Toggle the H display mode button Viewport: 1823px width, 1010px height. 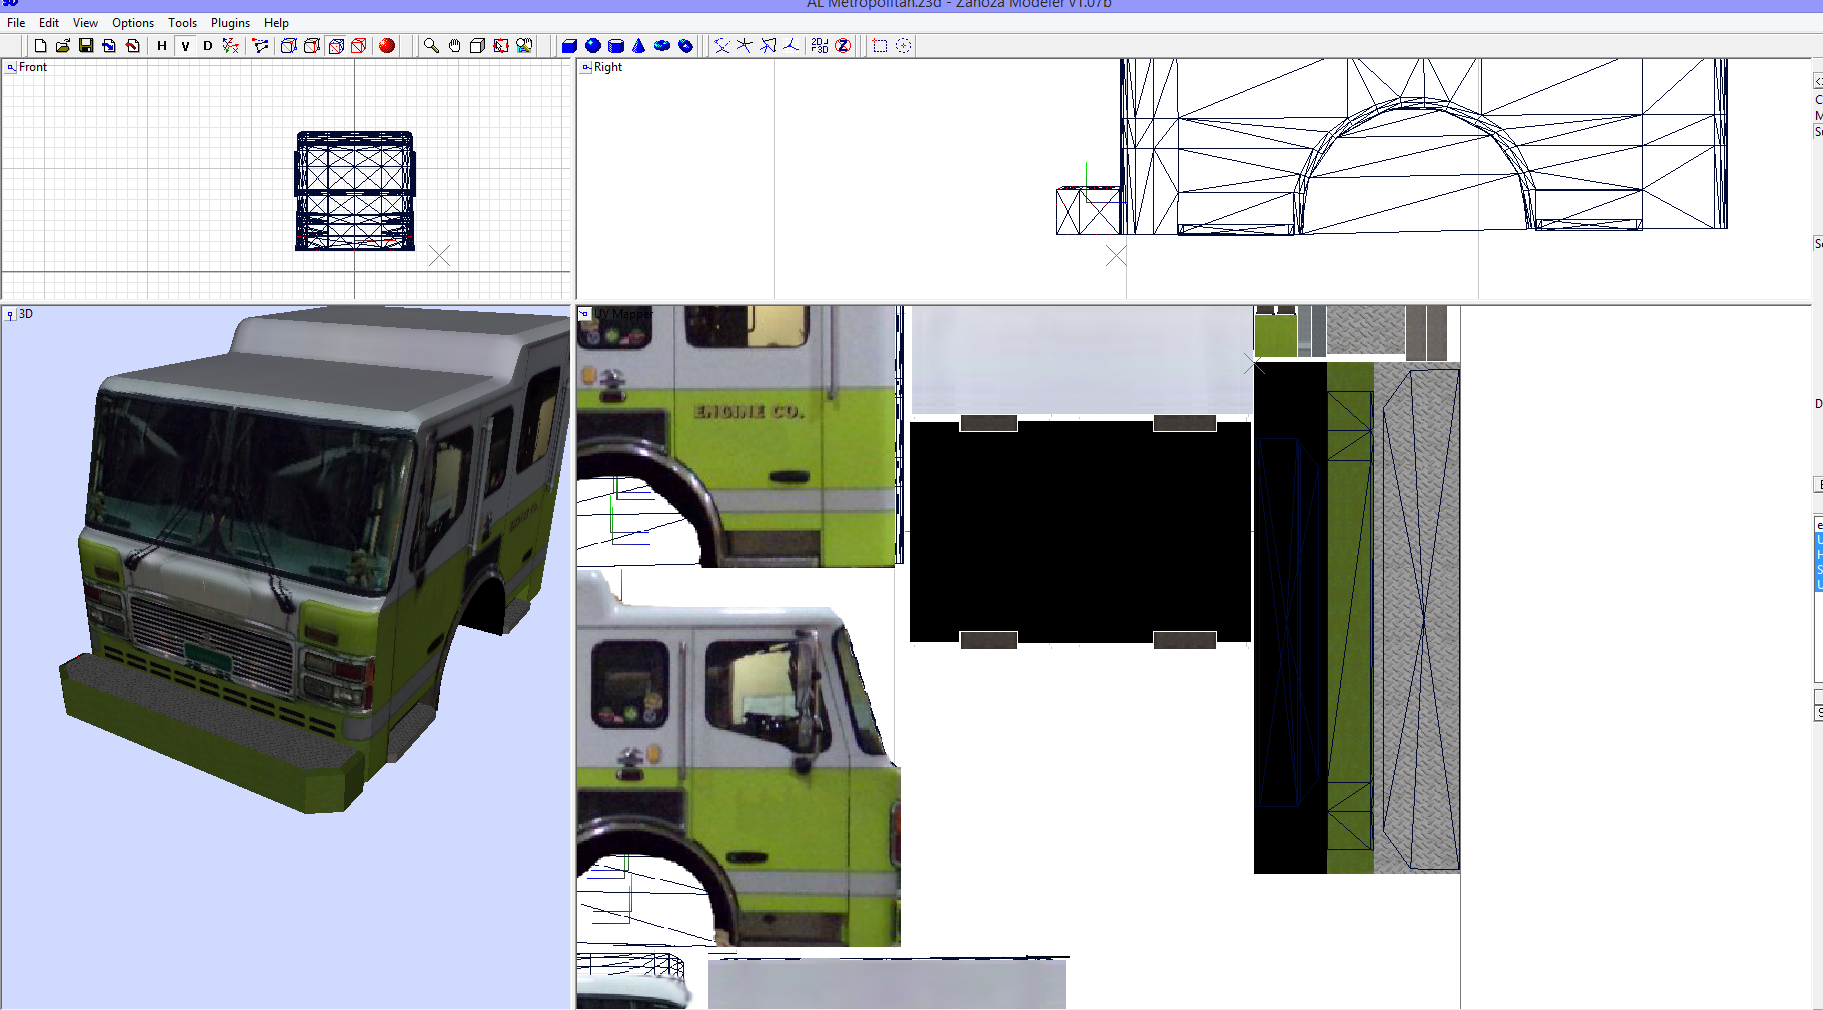click(160, 45)
